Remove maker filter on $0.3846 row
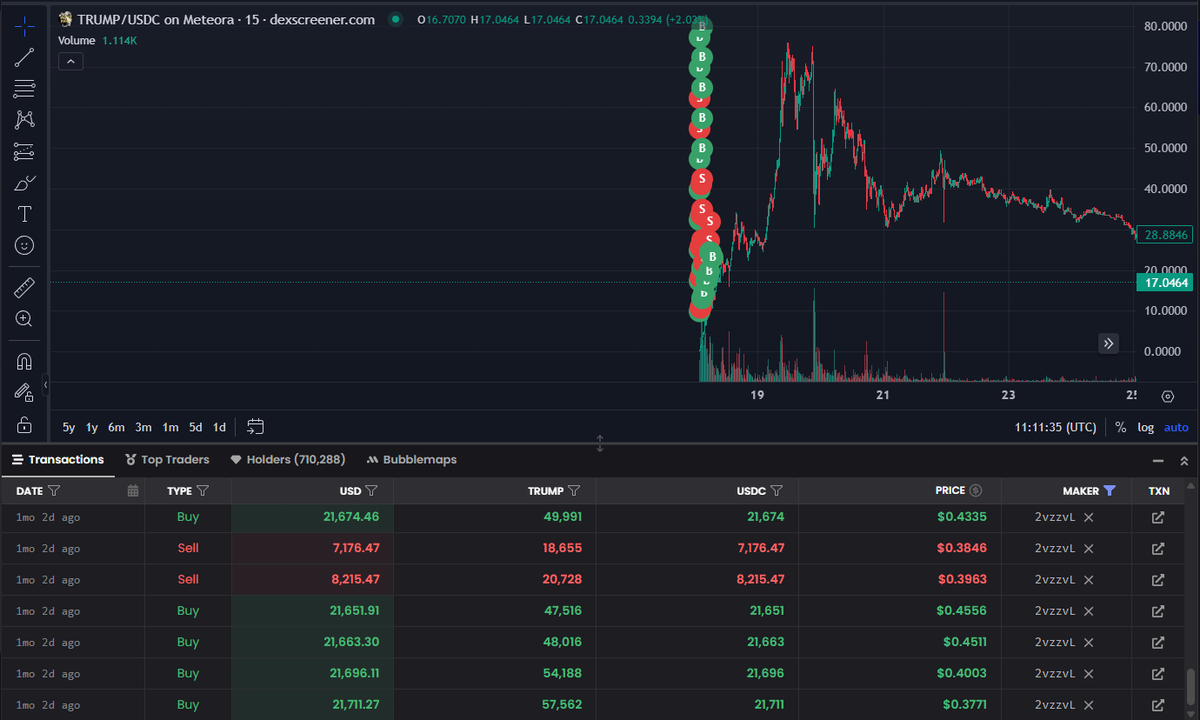1200x720 pixels. pyautogui.click(x=1089, y=548)
